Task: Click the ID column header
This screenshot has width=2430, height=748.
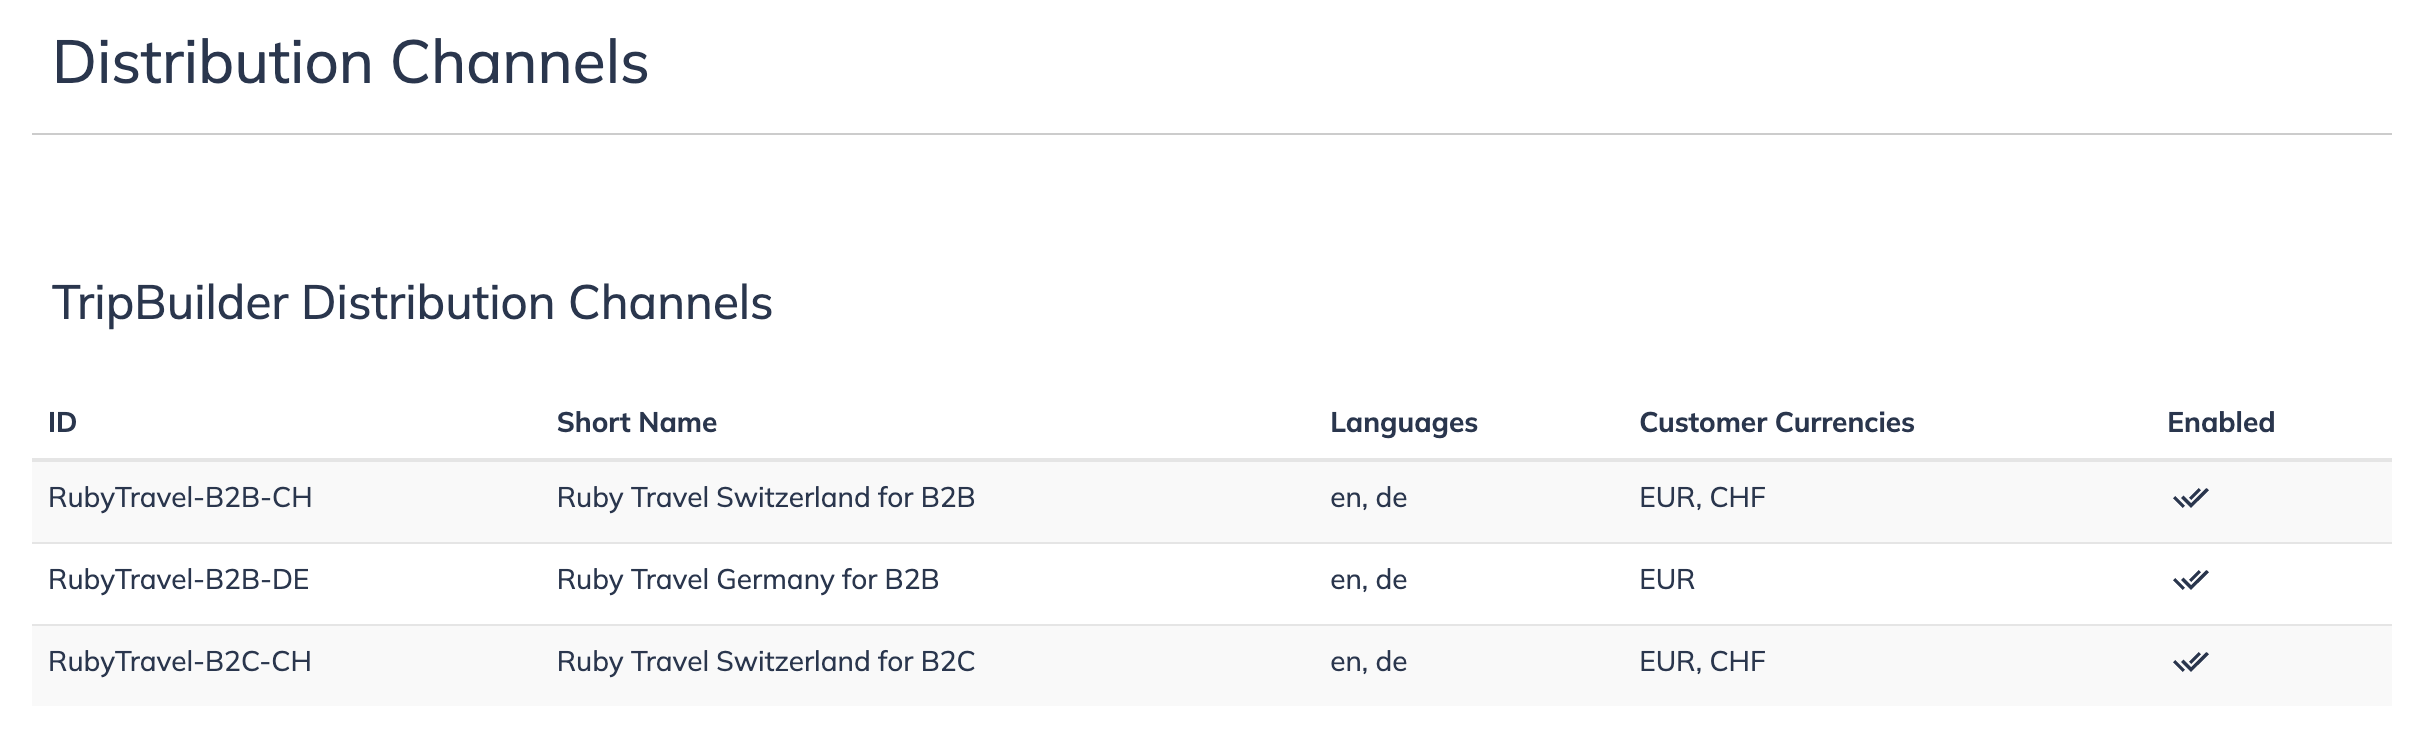Action: coord(62,422)
